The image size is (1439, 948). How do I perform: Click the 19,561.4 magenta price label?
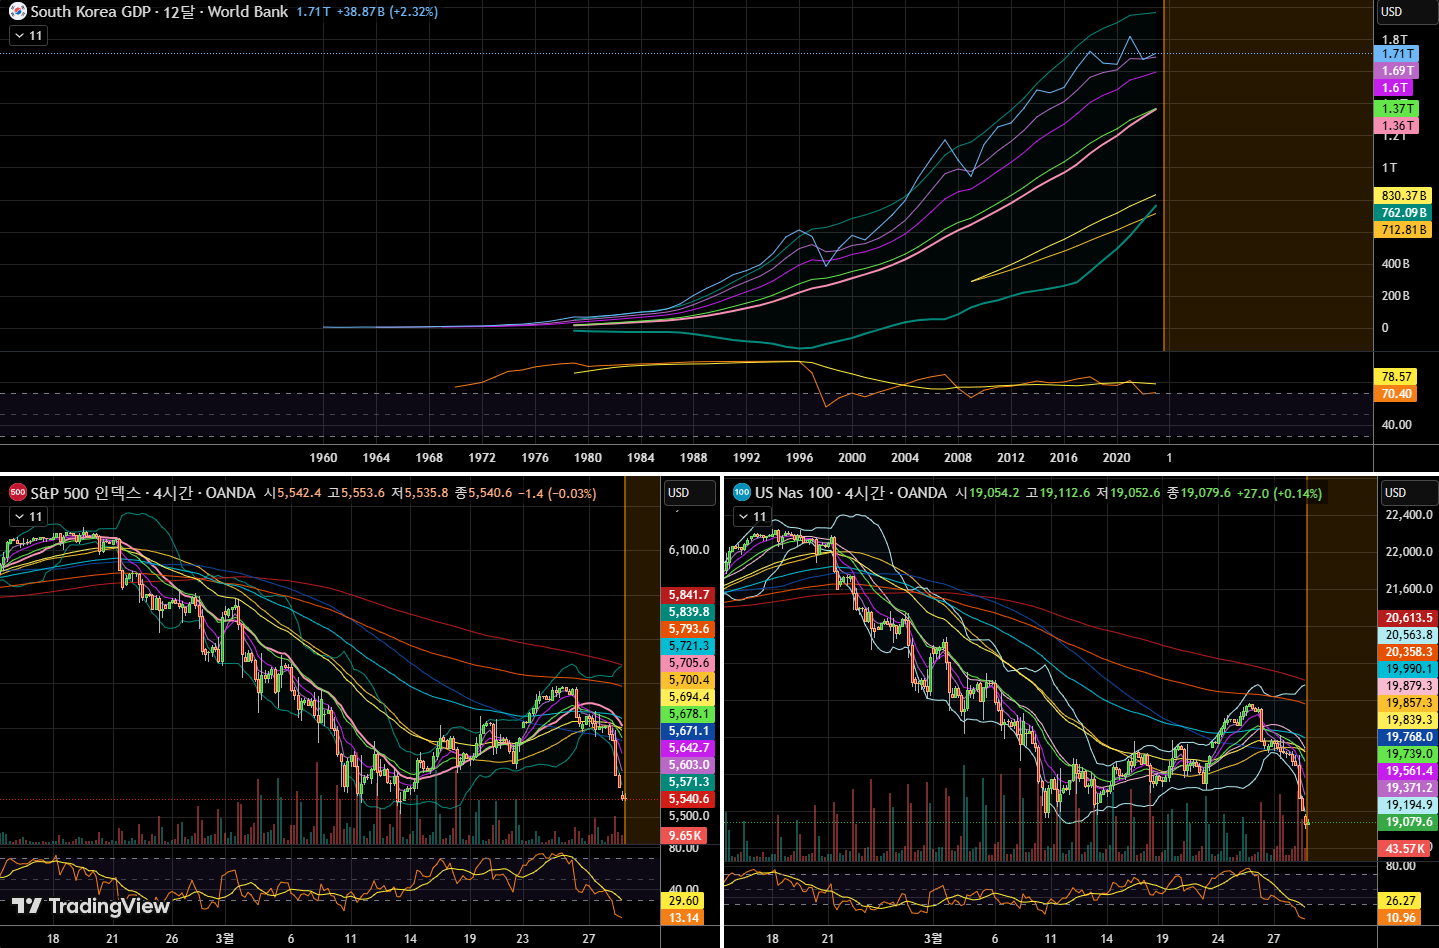[1408, 771]
